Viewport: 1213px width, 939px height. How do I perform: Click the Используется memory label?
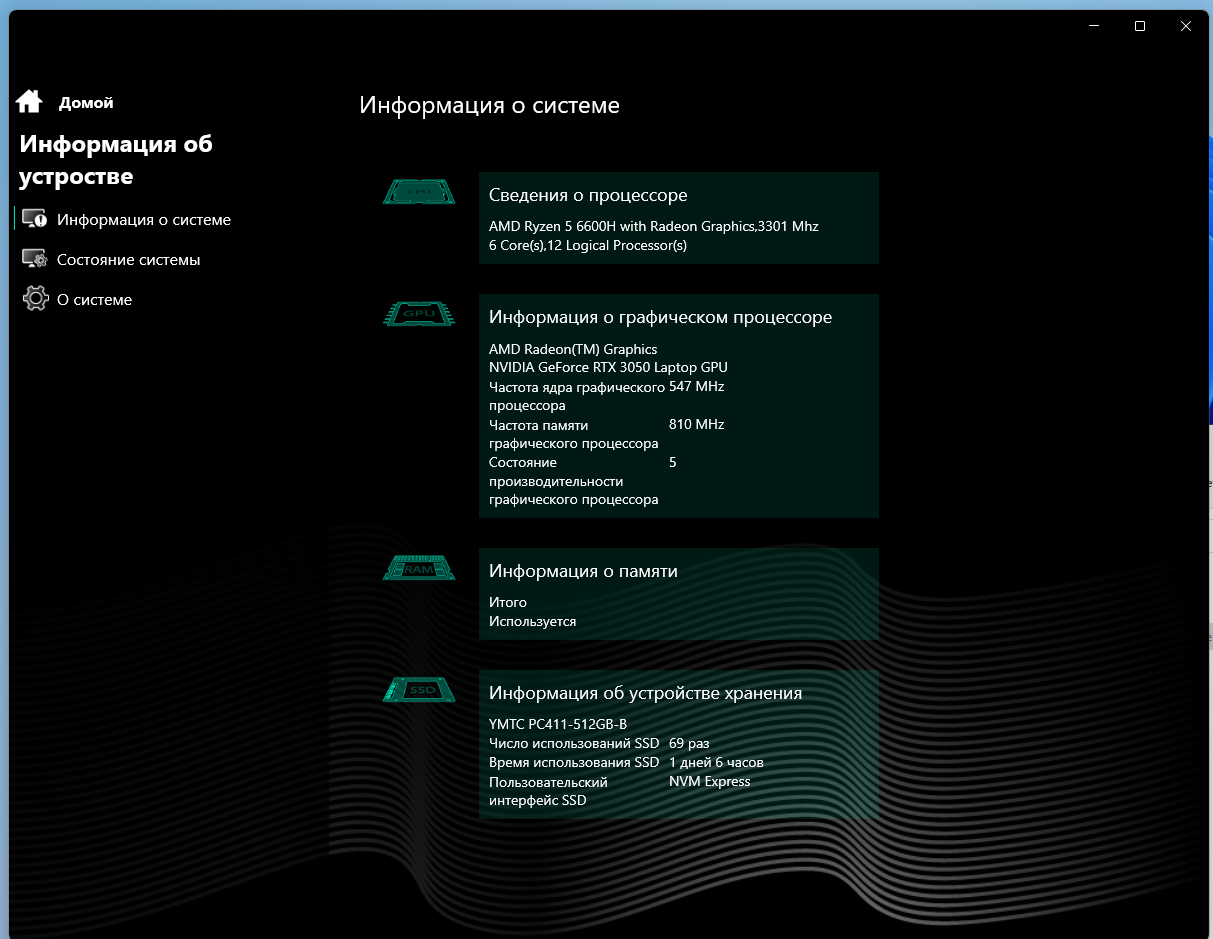pos(533,621)
